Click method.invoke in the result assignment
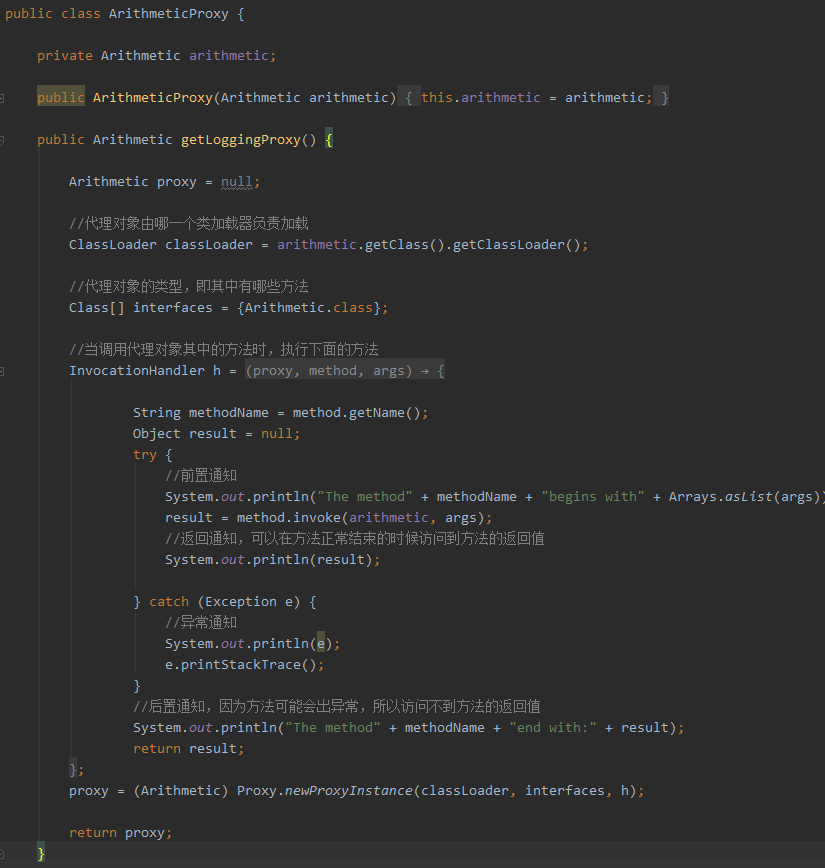The image size is (825, 868). click(288, 518)
